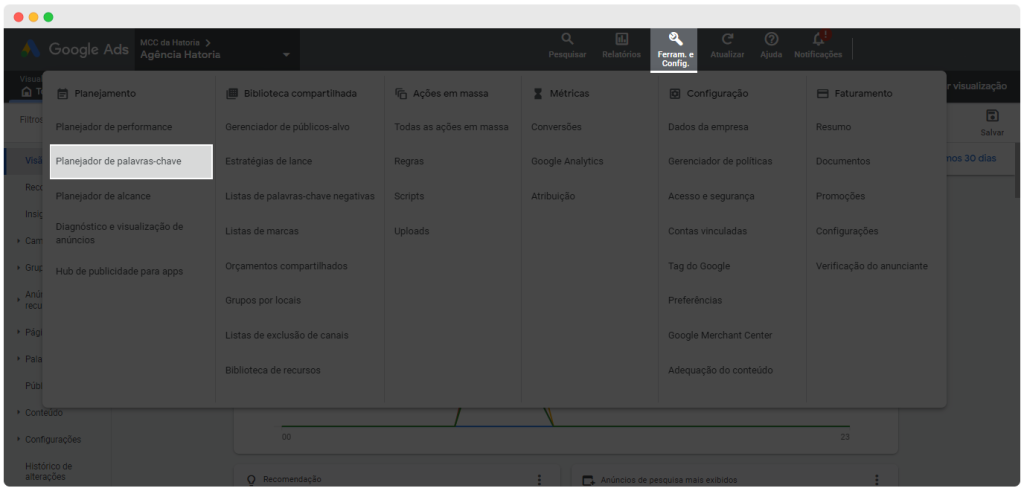Open Acesso e segurança
Screen dimensions: 1024x491
coord(711,196)
